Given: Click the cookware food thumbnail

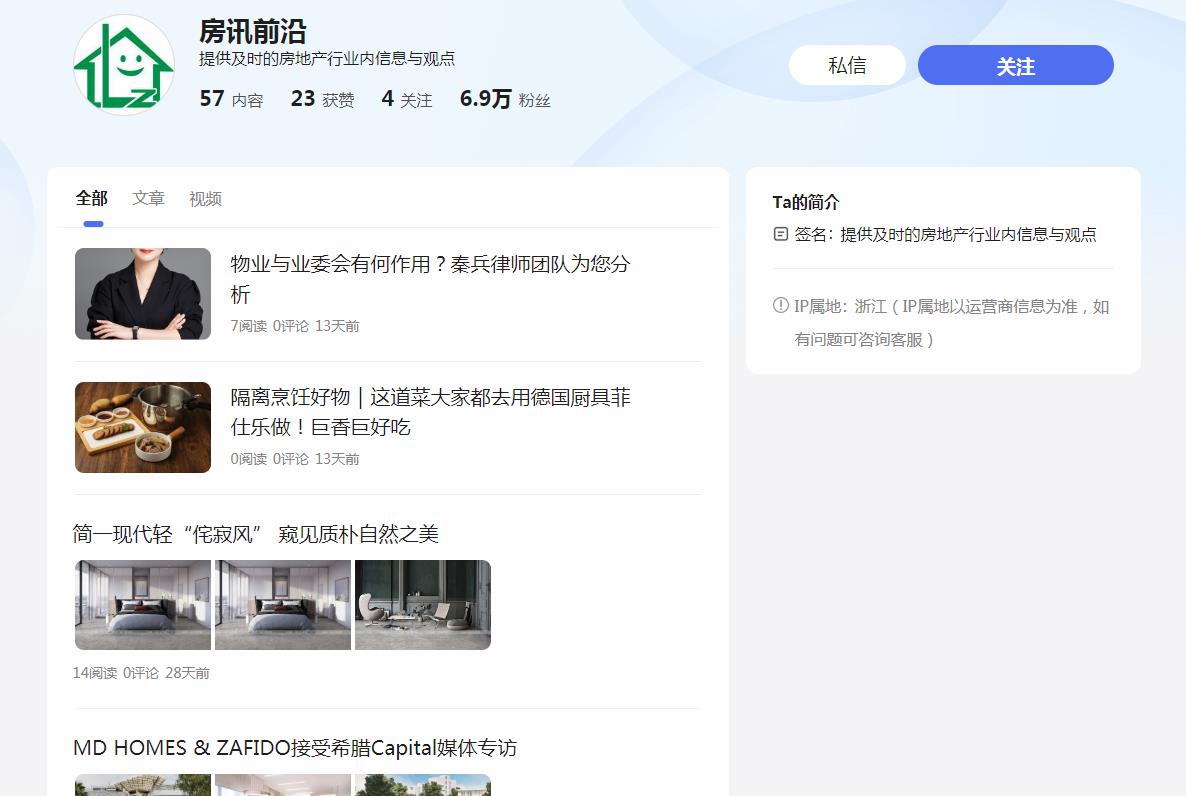Looking at the screenshot, I should (143, 428).
